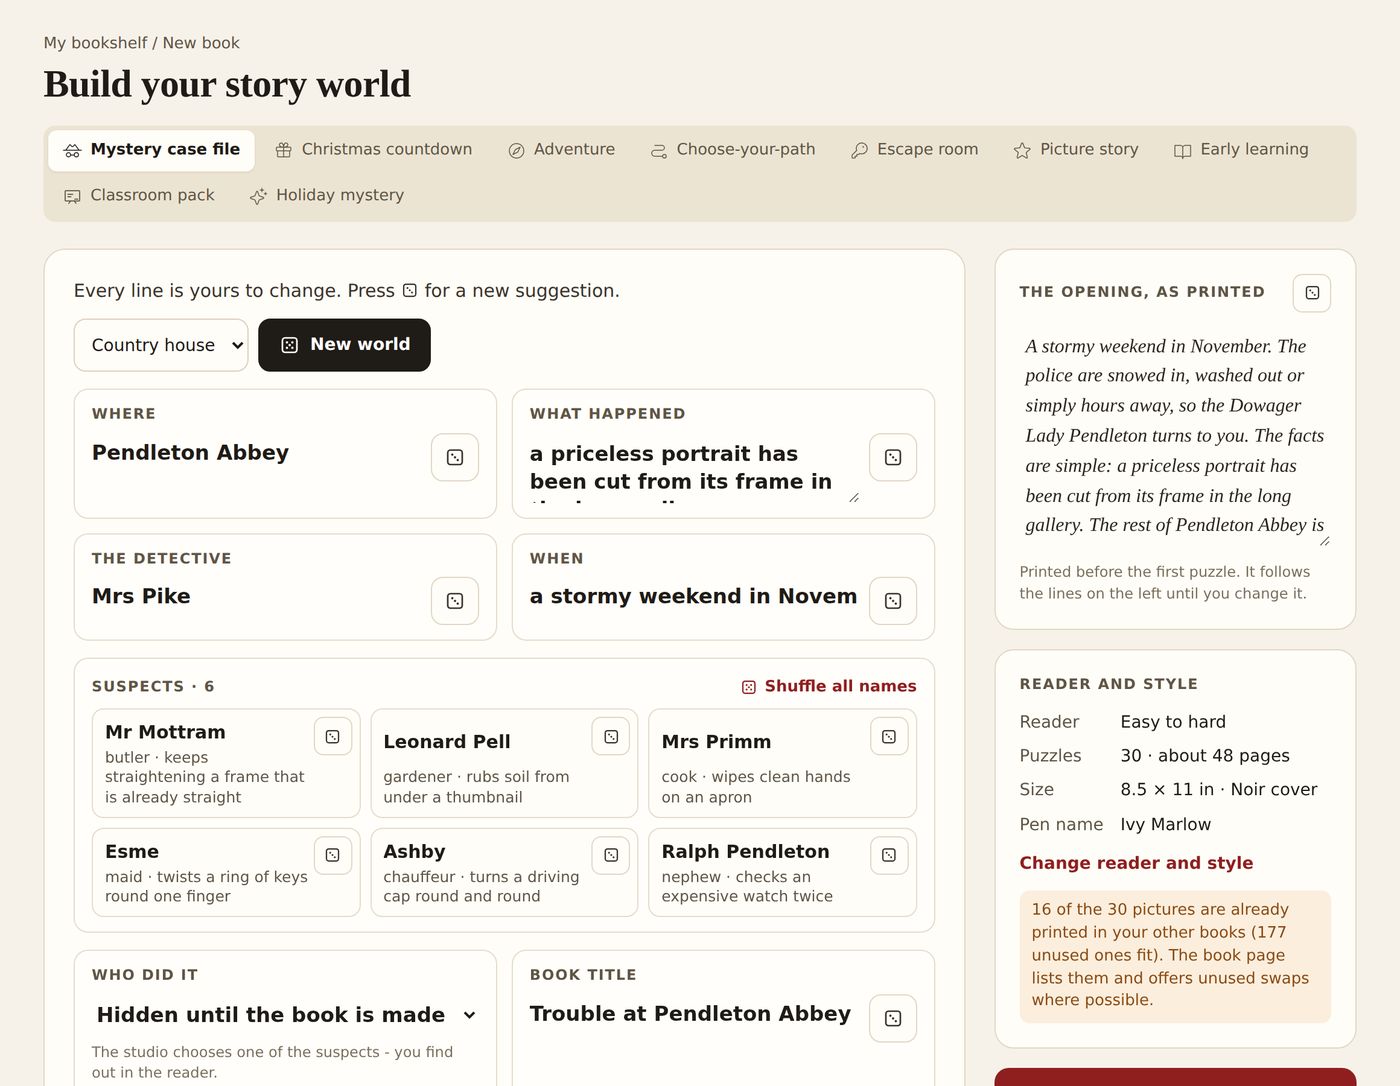Reroll suspect Ralph Pendleton
1400x1086 pixels.
click(x=889, y=855)
